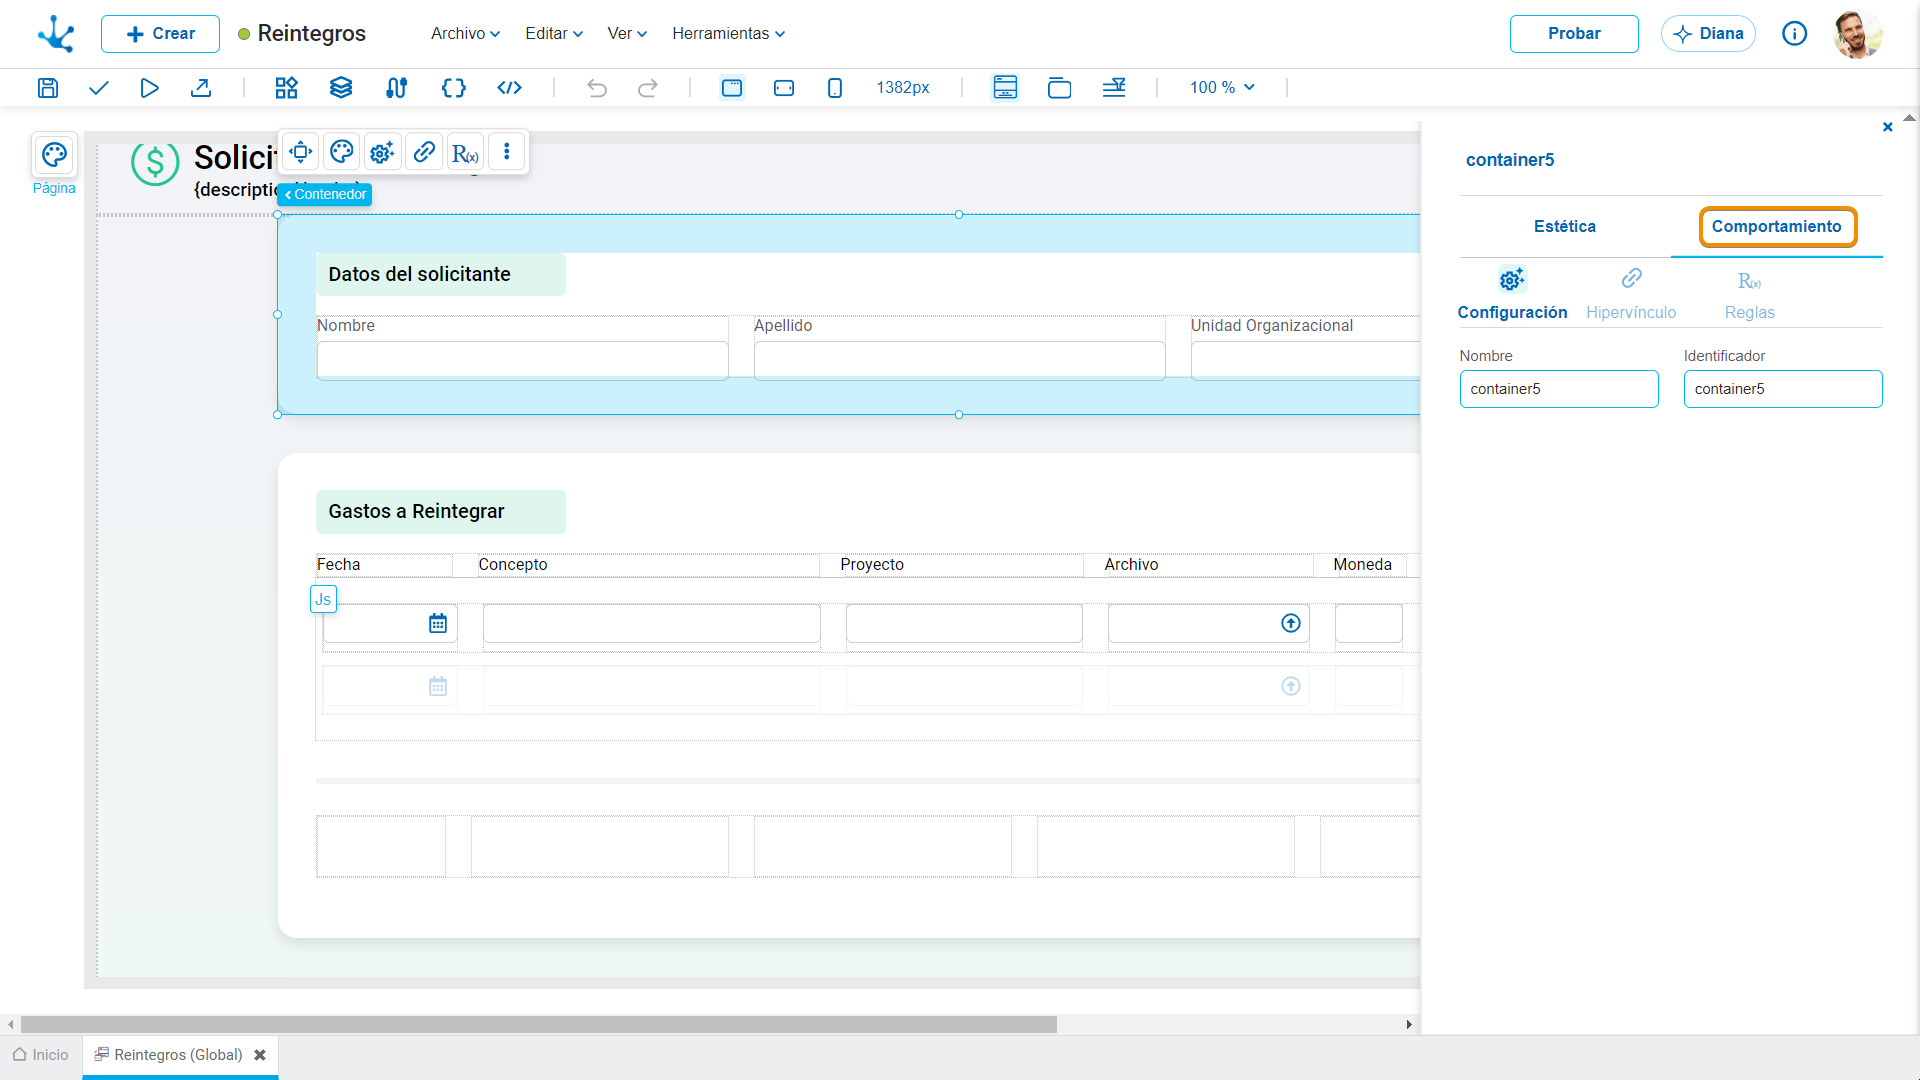Image resolution: width=1920 pixels, height=1080 pixels.
Task: Click the save disk icon
Action: click(x=47, y=88)
